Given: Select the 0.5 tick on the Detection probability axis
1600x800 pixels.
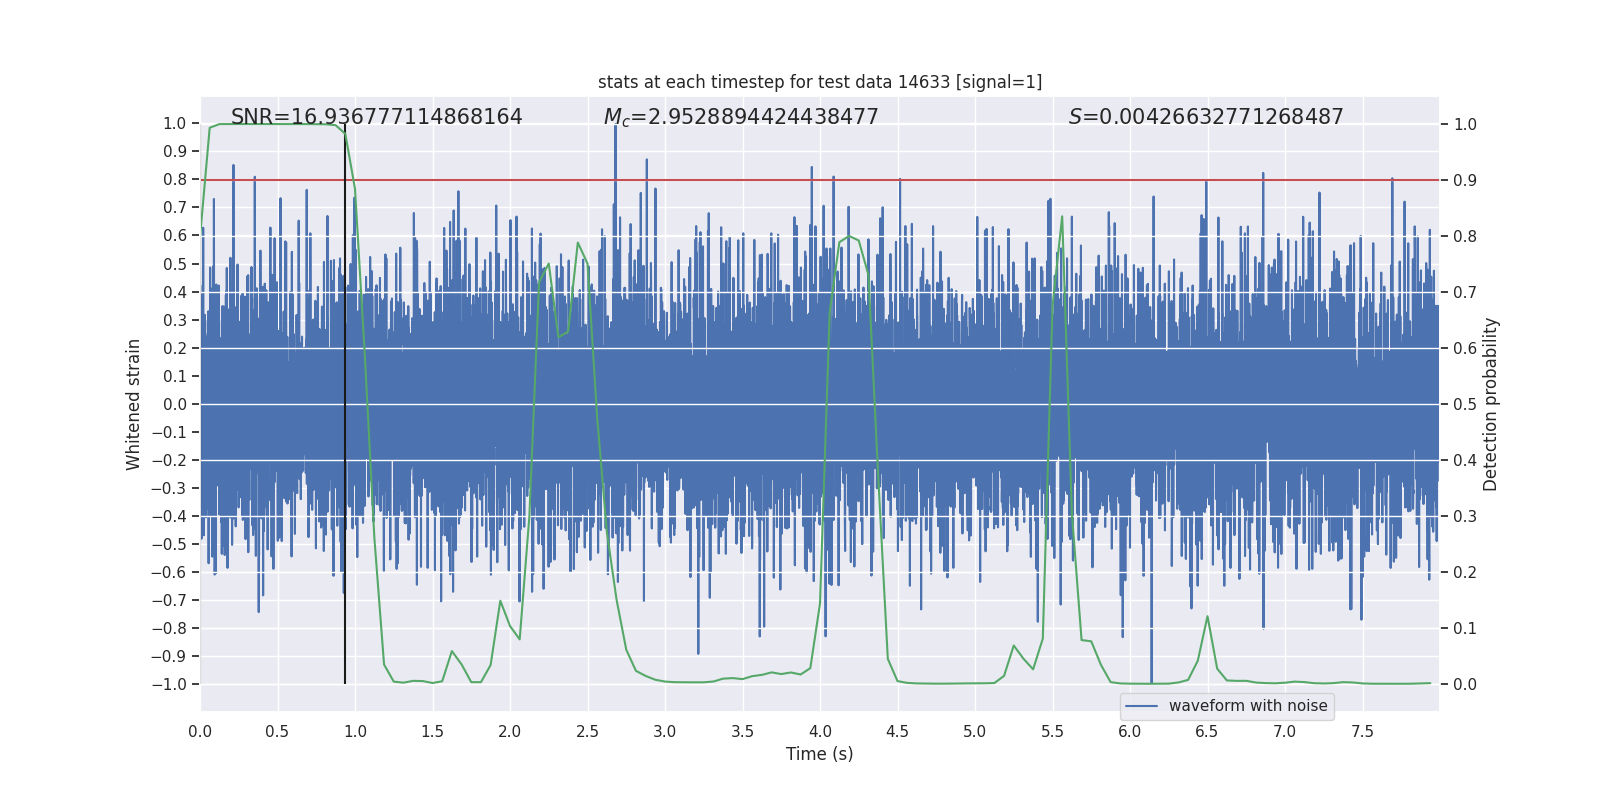Looking at the screenshot, I should (1465, 405).
